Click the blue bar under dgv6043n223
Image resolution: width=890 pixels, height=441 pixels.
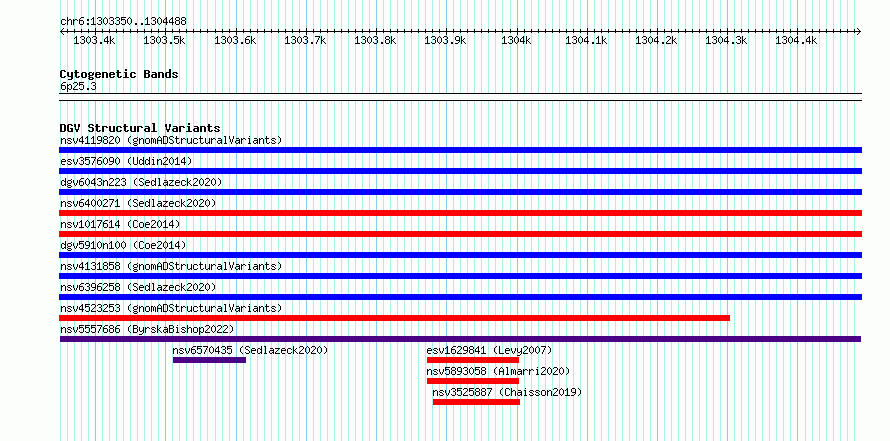[460, 192]
